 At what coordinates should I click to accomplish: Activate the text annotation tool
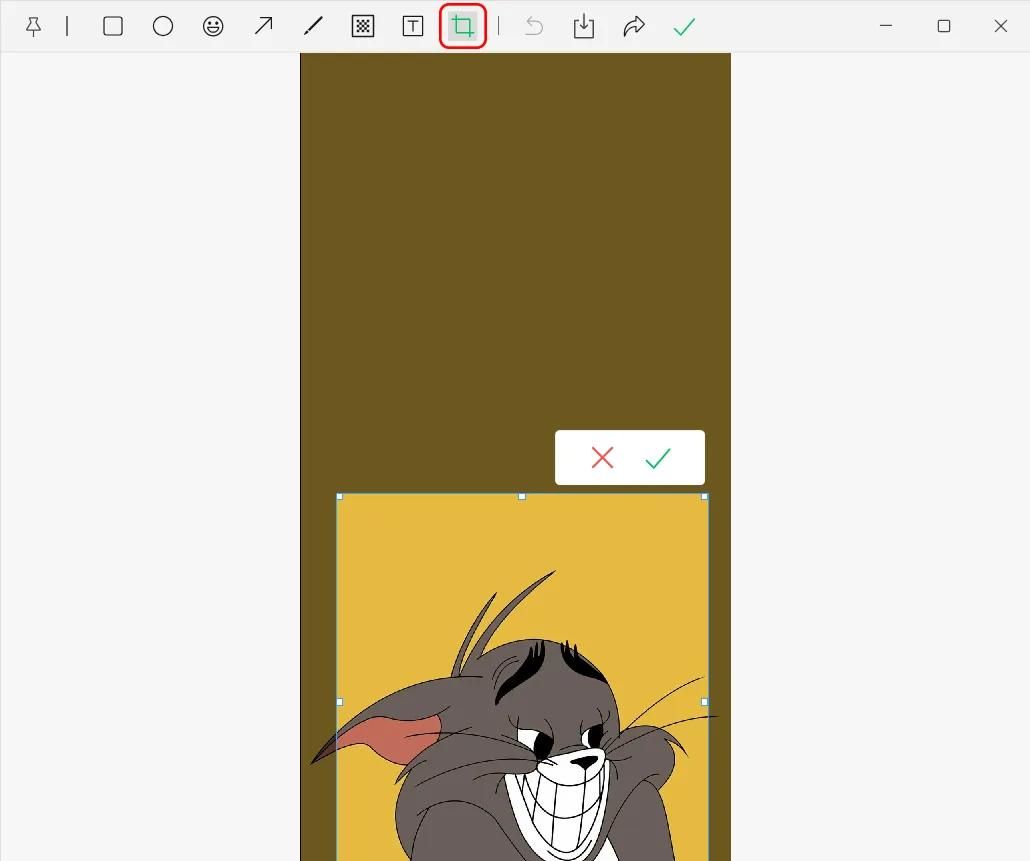[x=413, y=27]
